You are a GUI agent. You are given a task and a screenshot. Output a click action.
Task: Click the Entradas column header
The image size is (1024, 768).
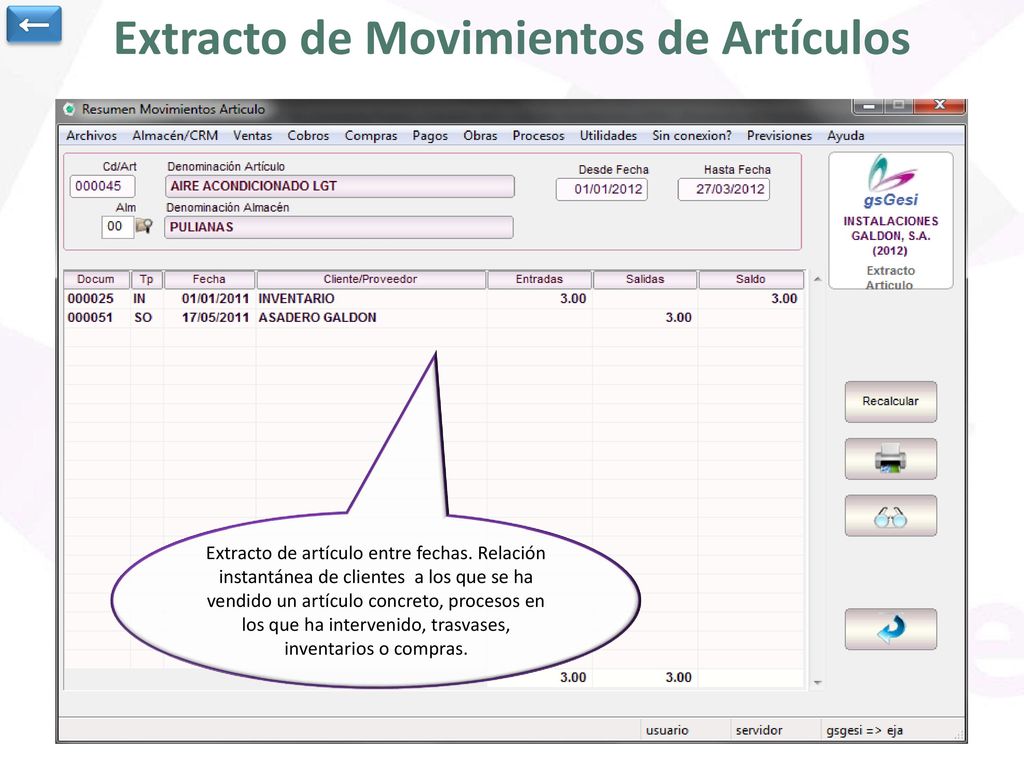coord(539,280)
